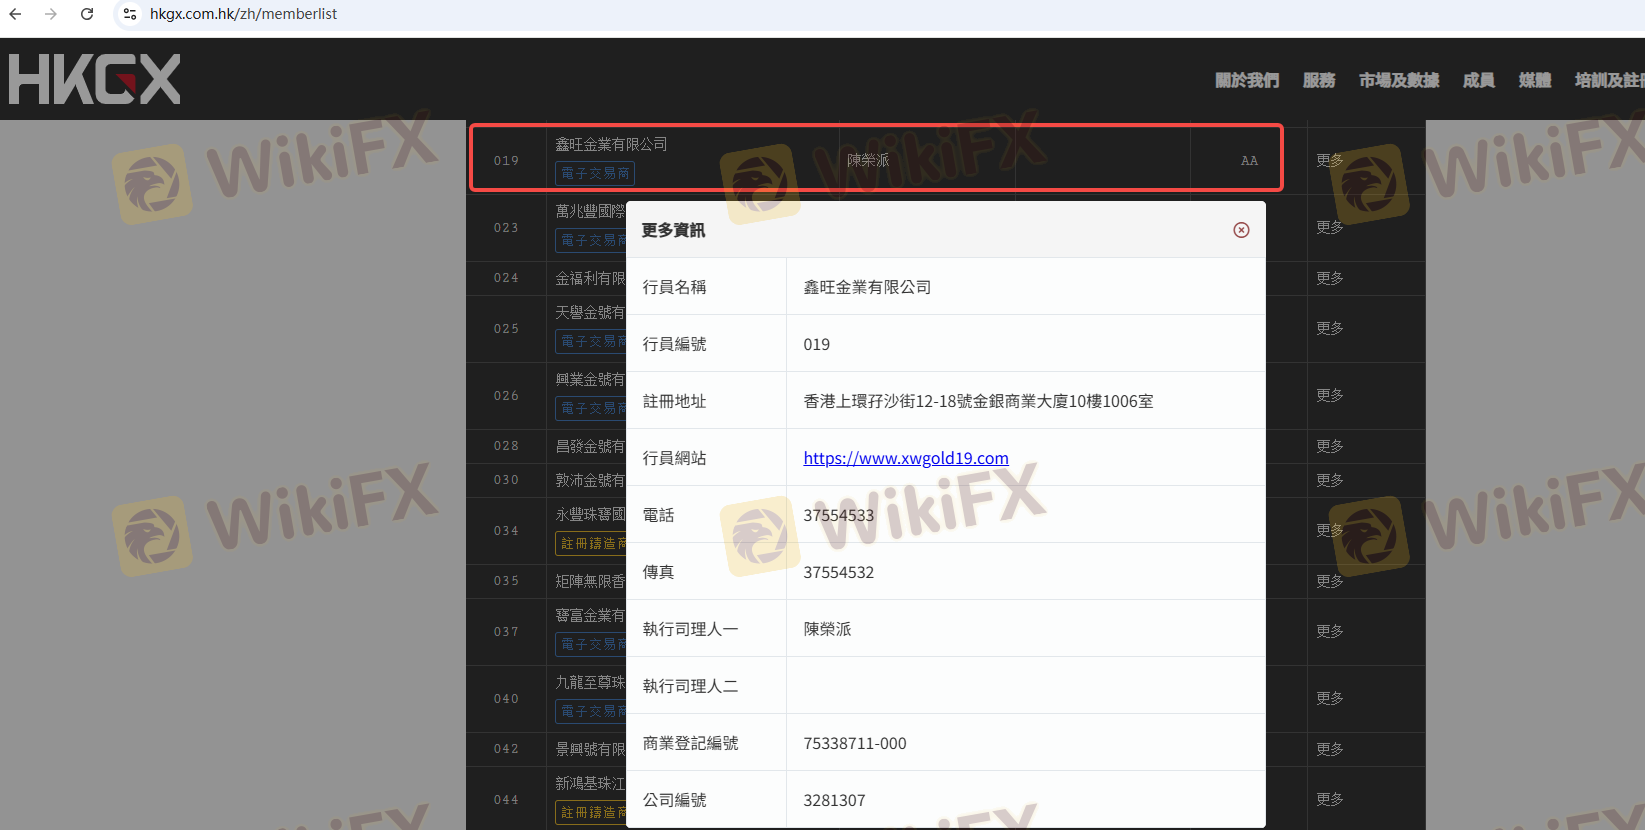Image resolution: width=1645 pixels, height=830 pixels.
Task: Open the https://www.xwgold19.com member website link
Action: tap(906, 458)
